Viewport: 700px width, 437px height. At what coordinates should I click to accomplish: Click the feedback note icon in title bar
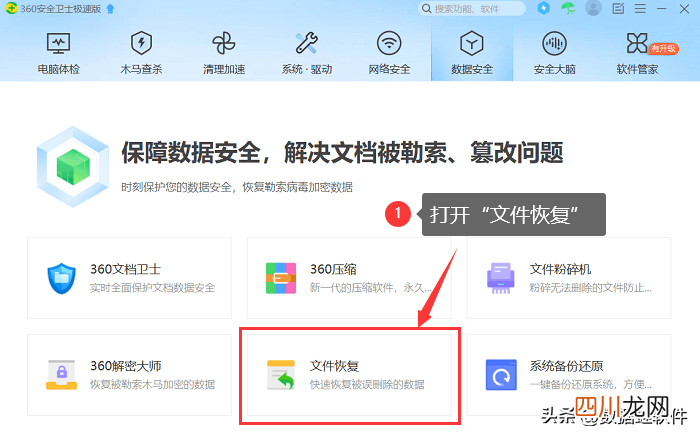tap(618, 8)
